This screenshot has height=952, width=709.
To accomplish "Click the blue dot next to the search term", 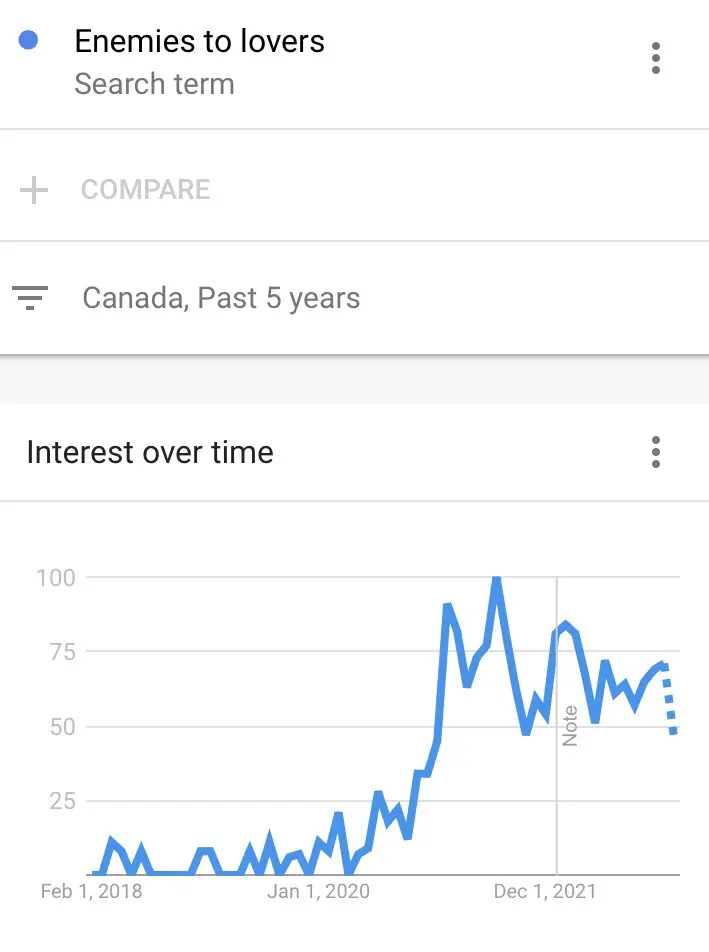I will coord(29,40).
